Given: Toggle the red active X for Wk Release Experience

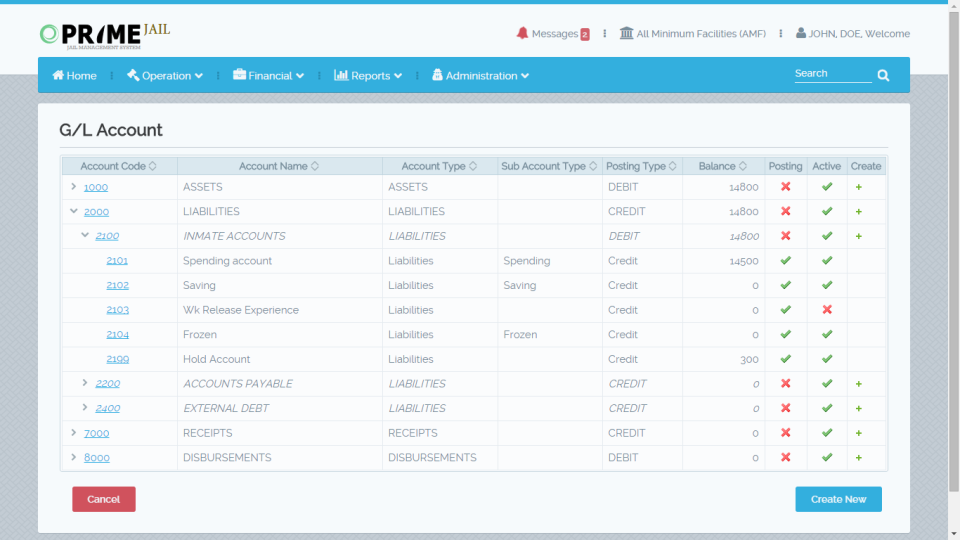Looking at the screenshot, I should 827,310.
